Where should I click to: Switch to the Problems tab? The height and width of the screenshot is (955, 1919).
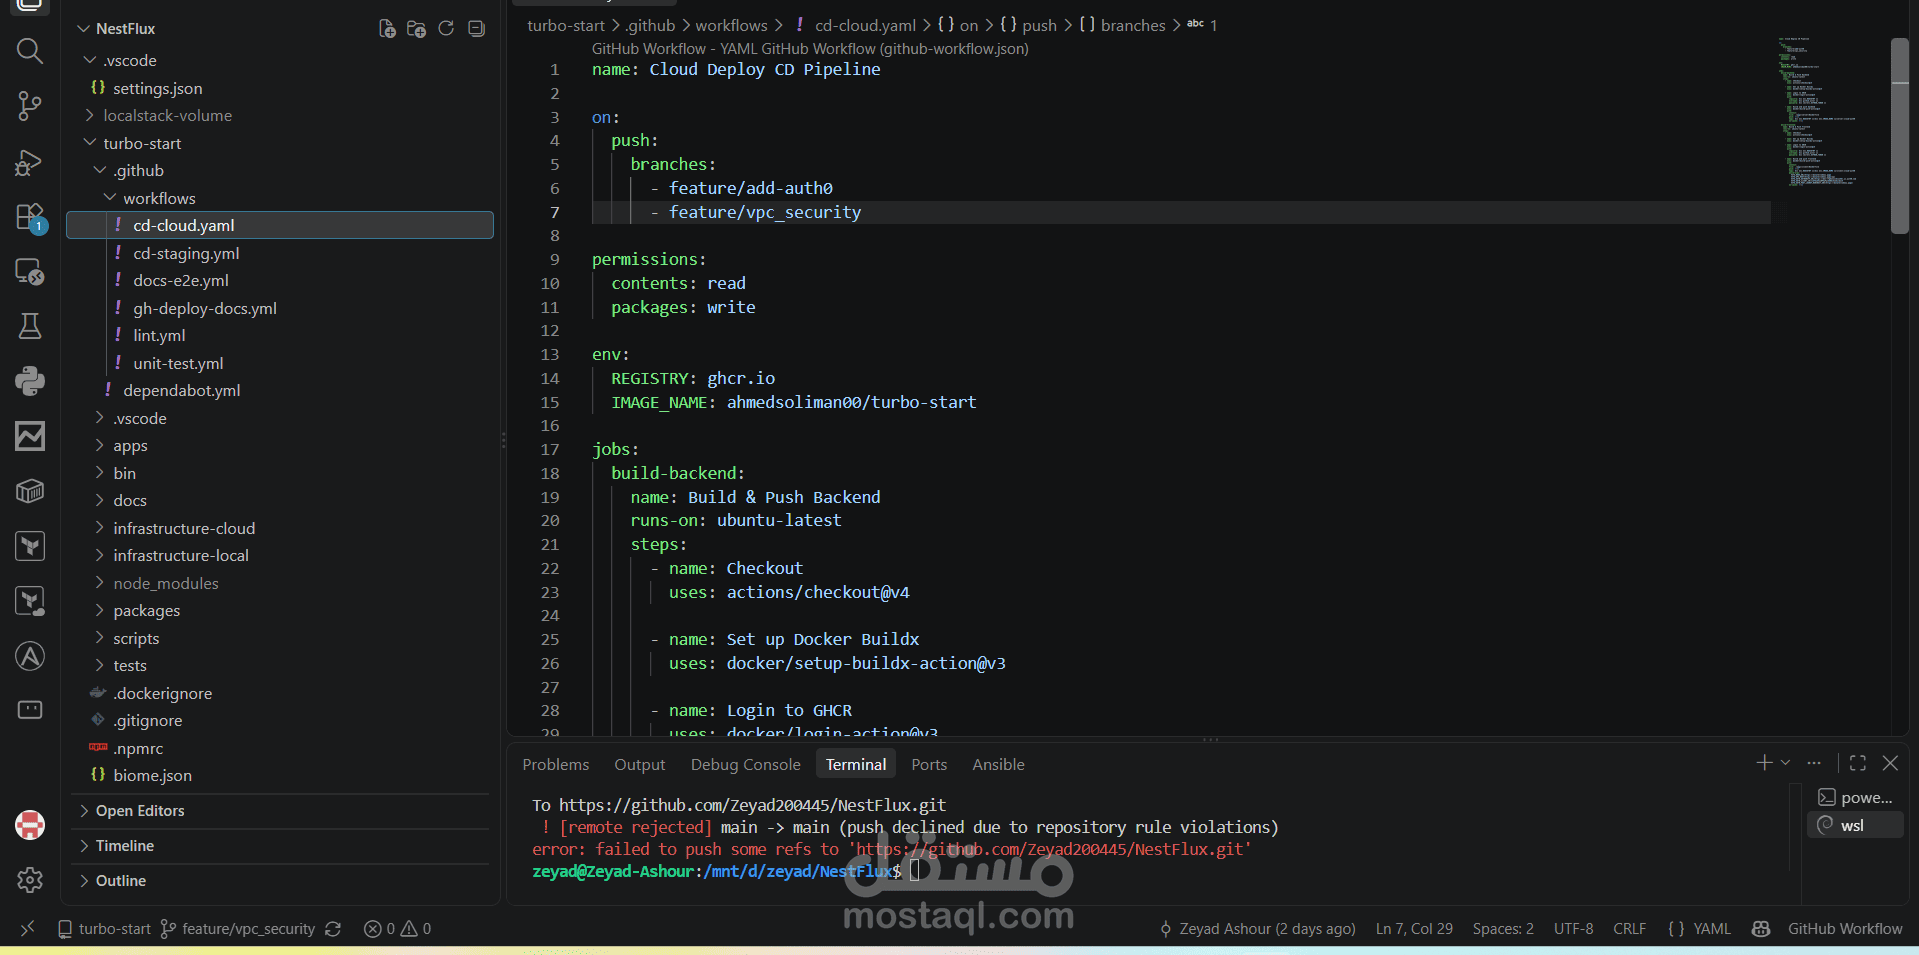pos(556,765)
